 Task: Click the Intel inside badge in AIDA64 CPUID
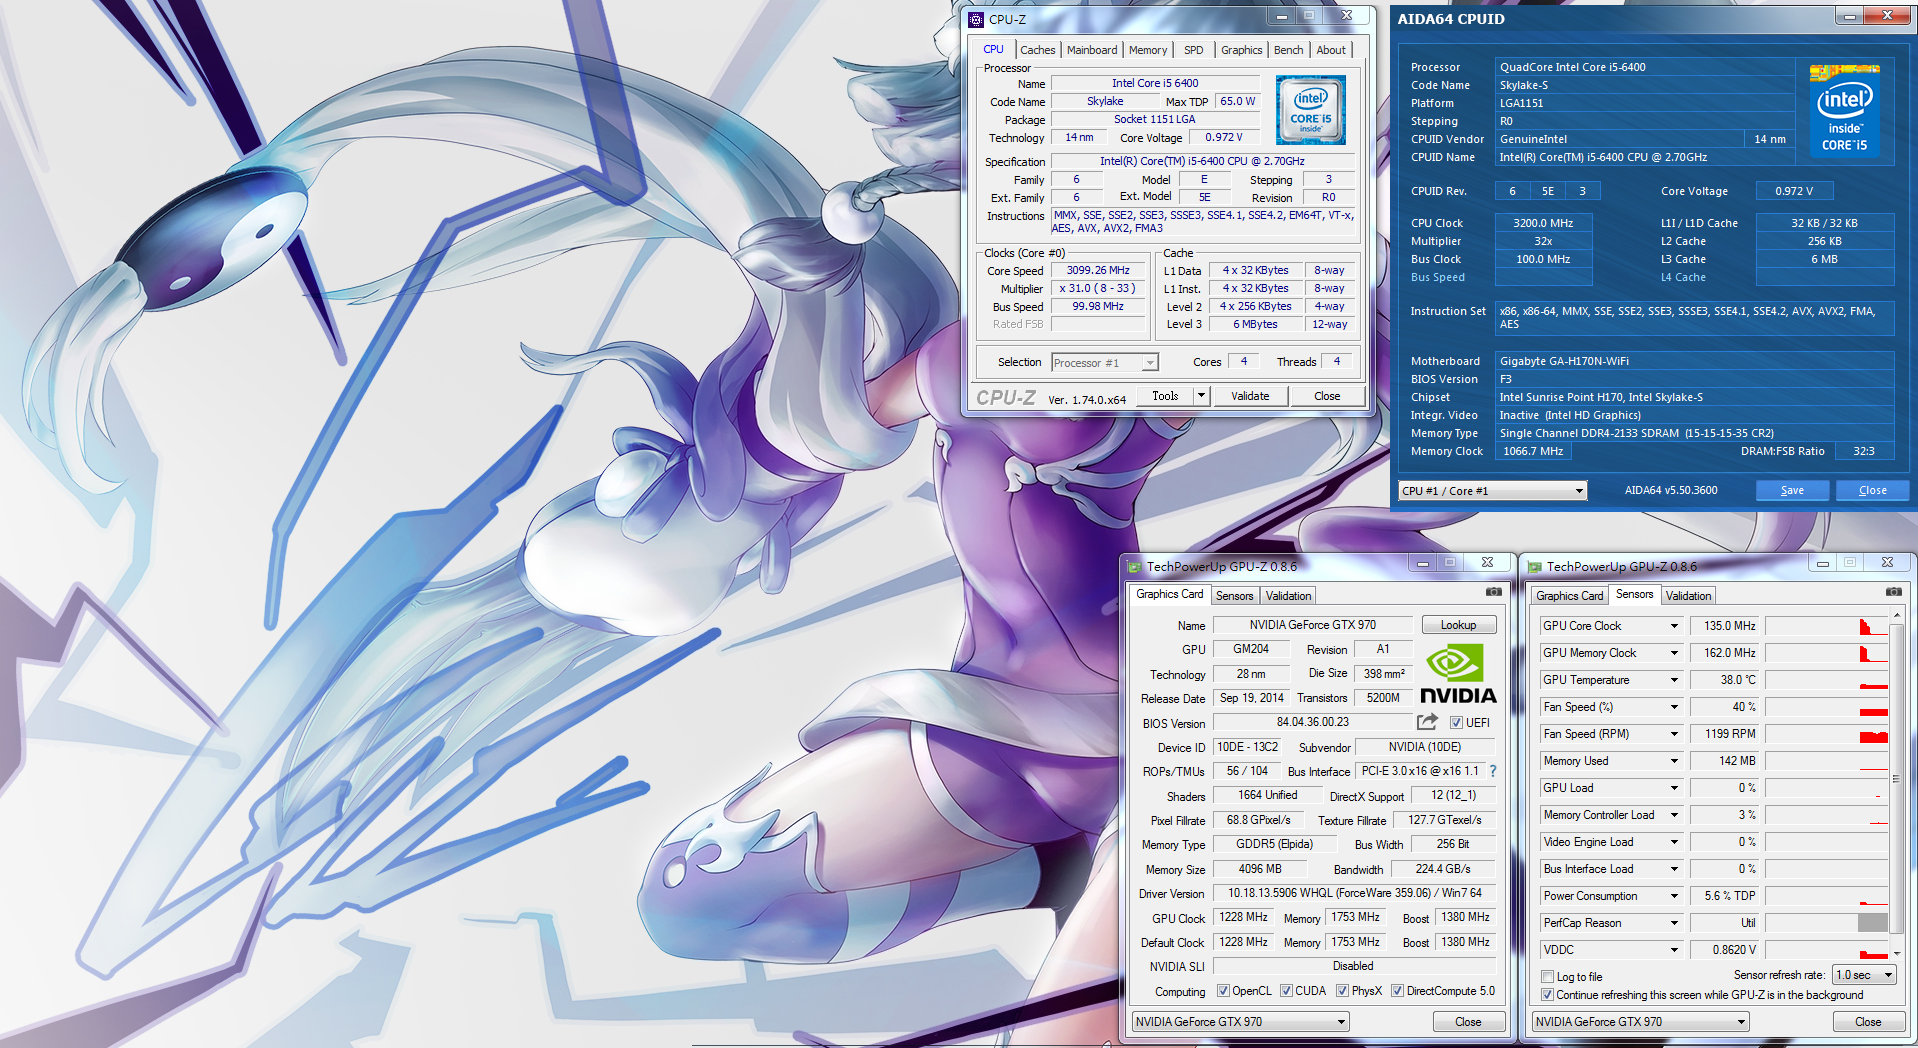tap(1845, 110)
